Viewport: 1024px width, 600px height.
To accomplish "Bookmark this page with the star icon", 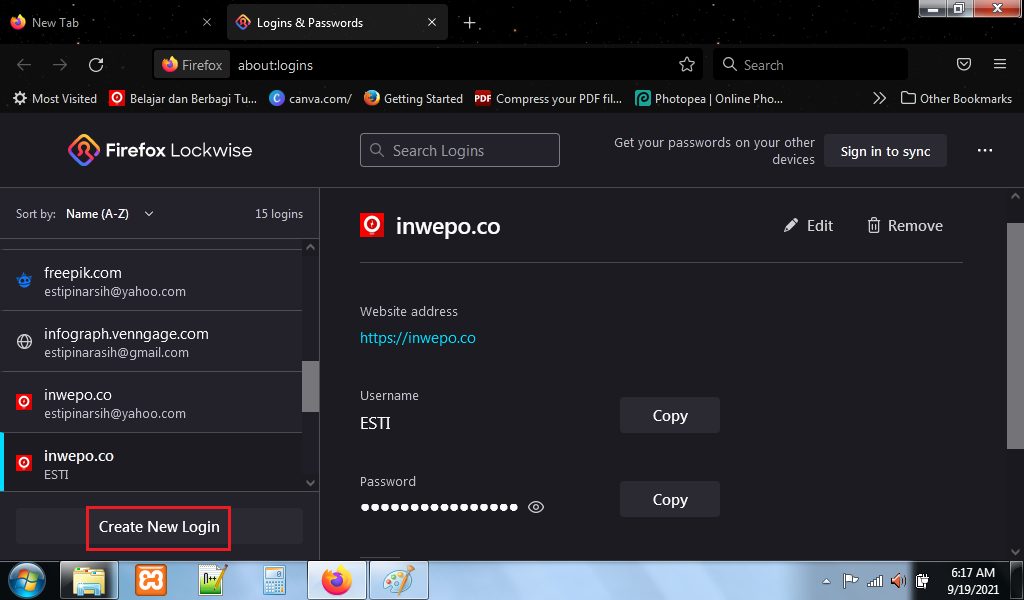I will pyautogui.click(x=686, y=64).
